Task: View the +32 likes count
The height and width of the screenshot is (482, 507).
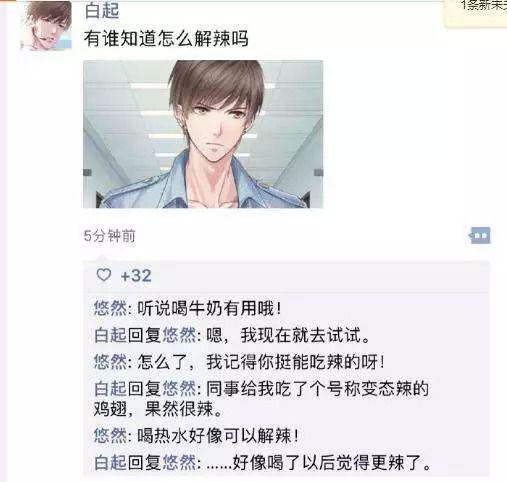Action: point(136,276)
